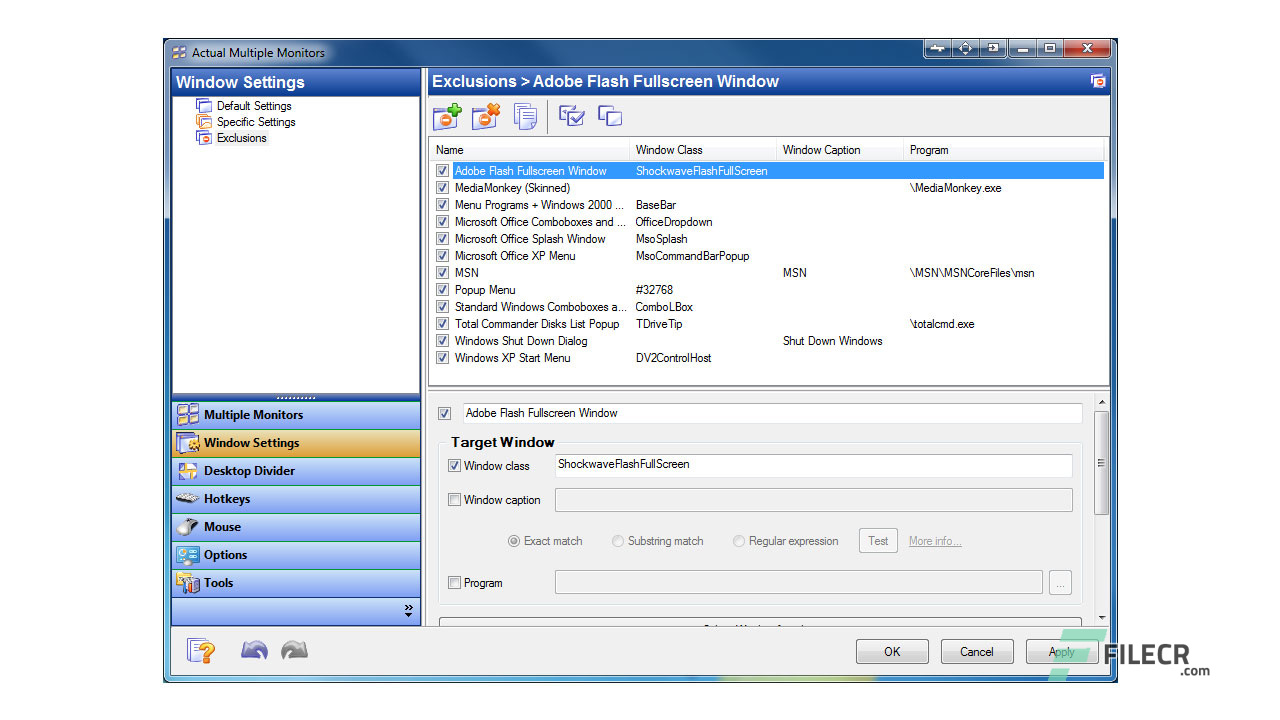Click the exclusion name text field
1280x720 pixels.
[772, 413]
